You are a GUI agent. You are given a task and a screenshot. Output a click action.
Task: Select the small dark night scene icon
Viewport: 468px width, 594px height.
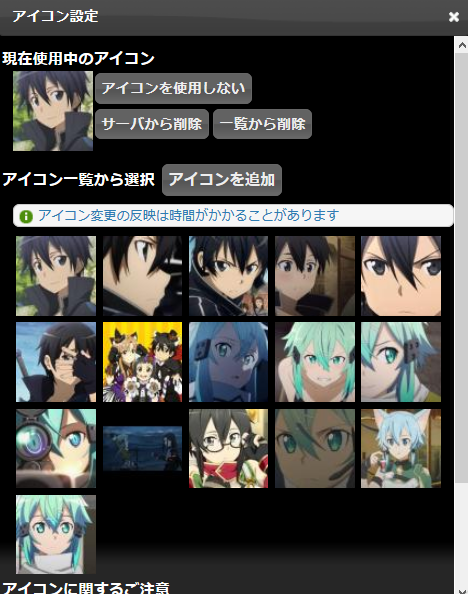pos(142,448)
